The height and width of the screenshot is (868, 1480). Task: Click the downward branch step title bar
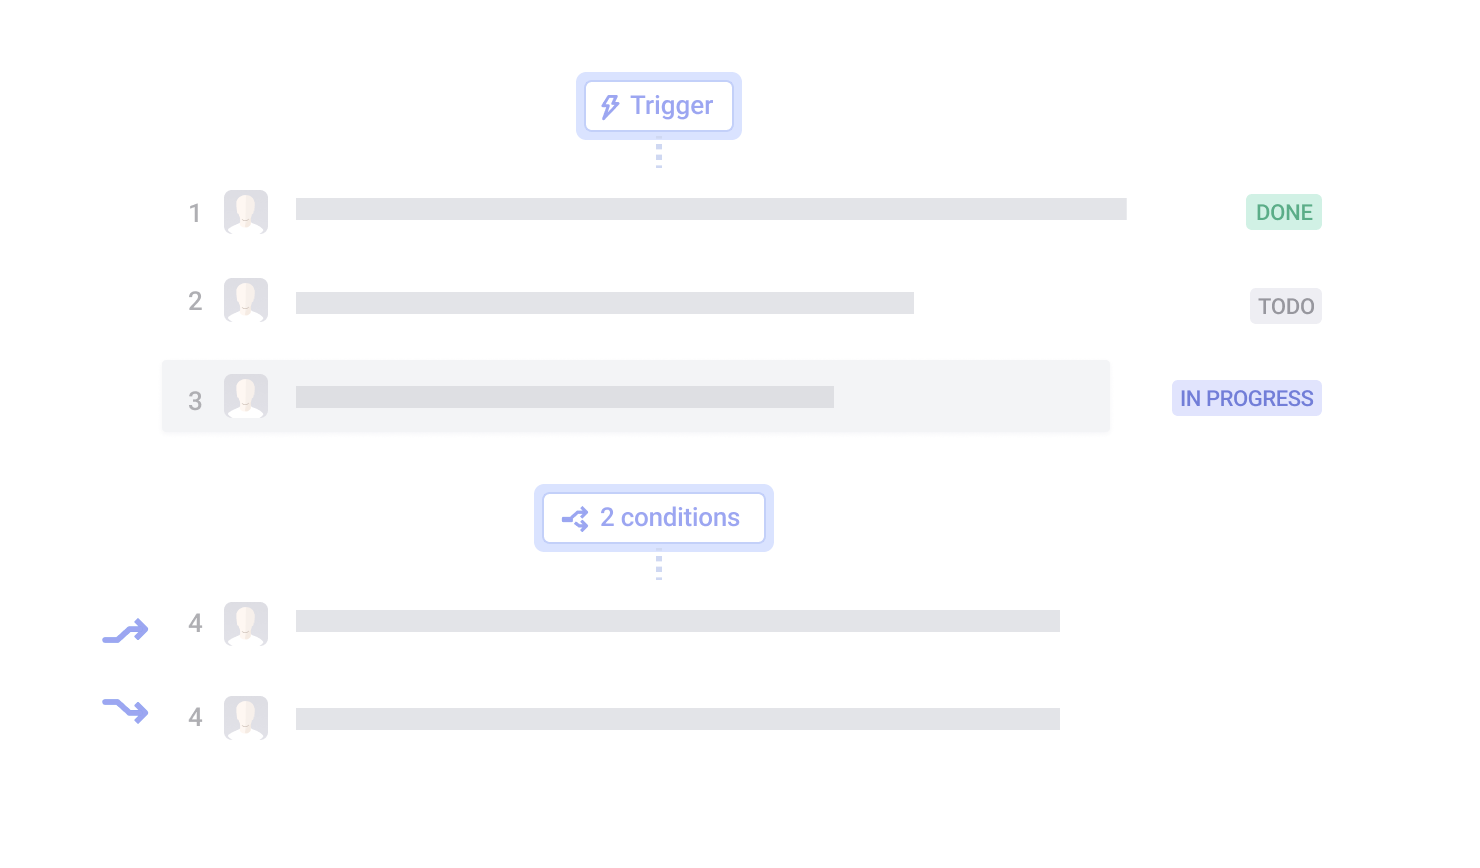click(678, 719)
